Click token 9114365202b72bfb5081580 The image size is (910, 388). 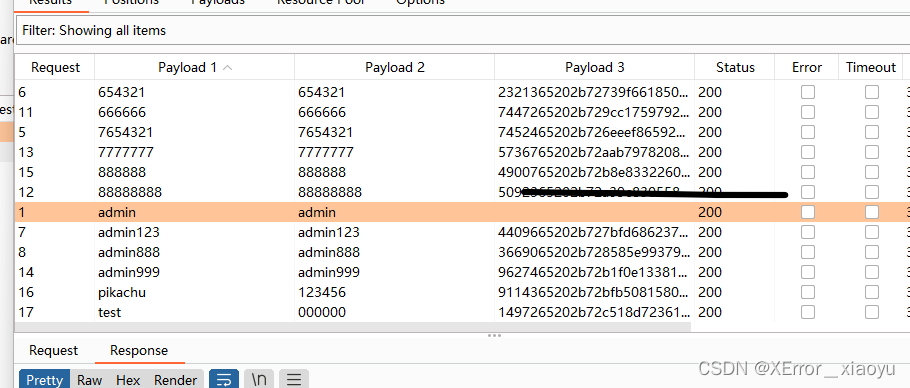coord(594,292)
